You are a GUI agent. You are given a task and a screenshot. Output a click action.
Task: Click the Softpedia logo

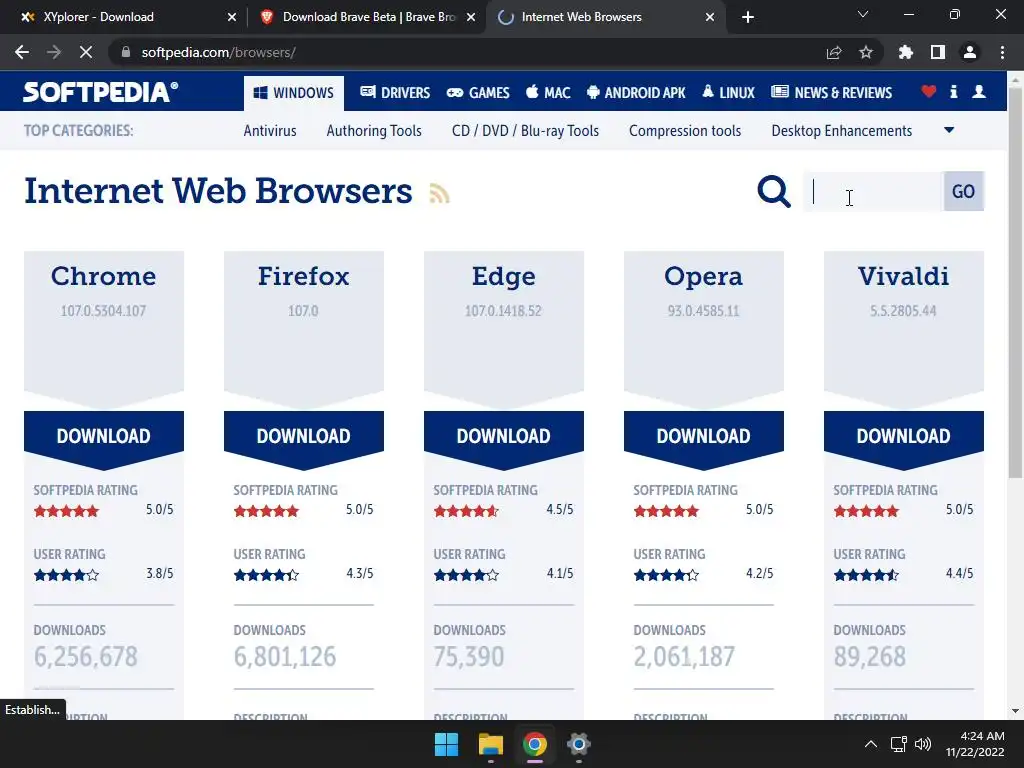[x=101, y=92]
